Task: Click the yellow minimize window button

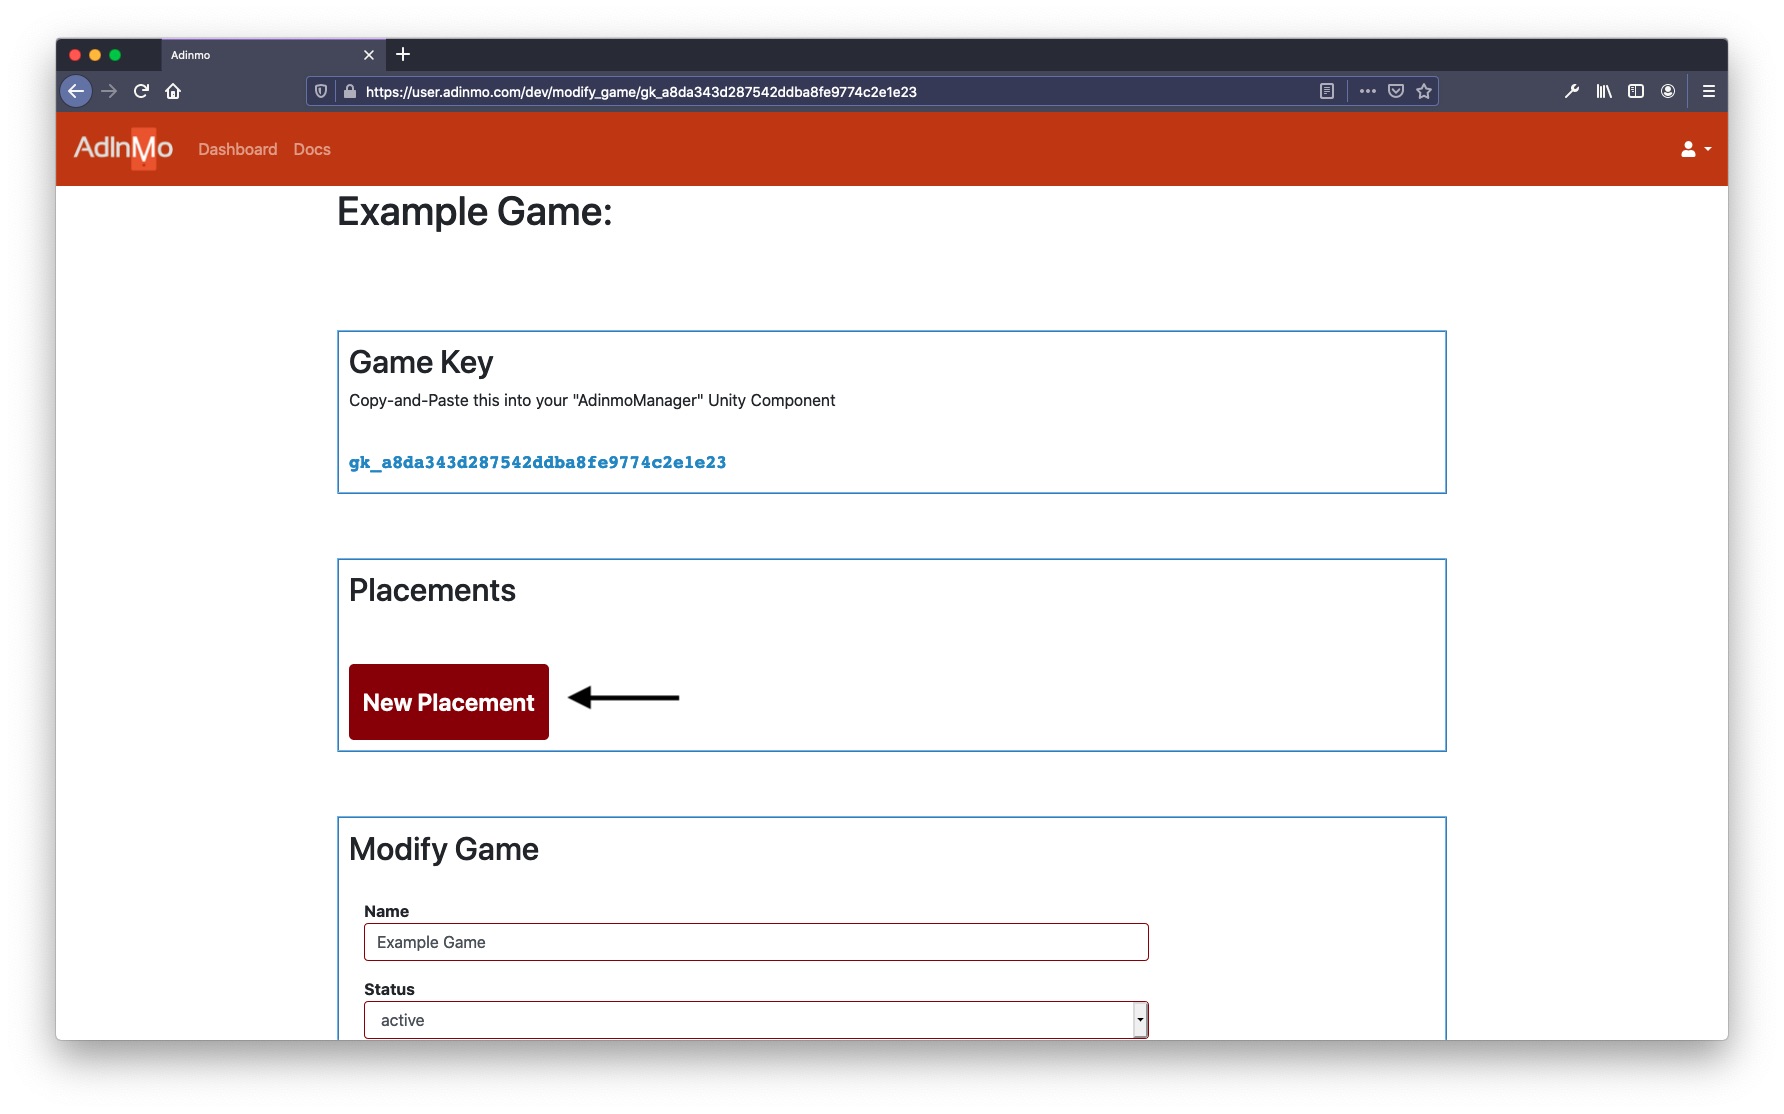Action: 95,55
